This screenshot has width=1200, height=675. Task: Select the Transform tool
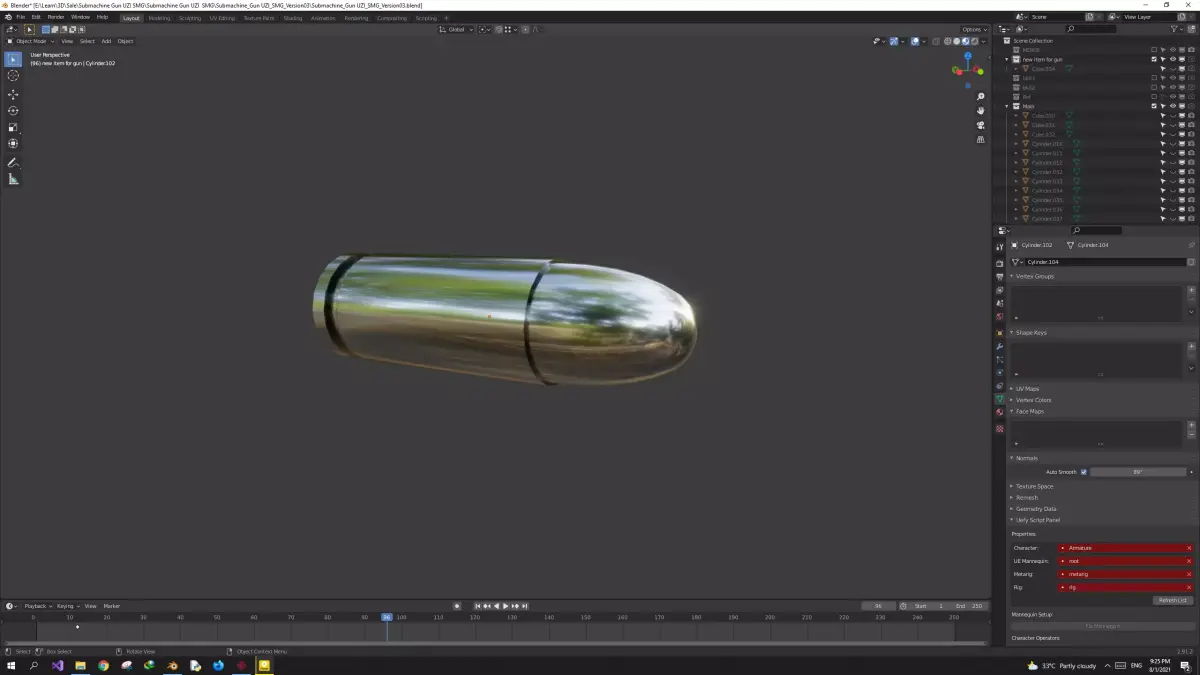(13, 144)
